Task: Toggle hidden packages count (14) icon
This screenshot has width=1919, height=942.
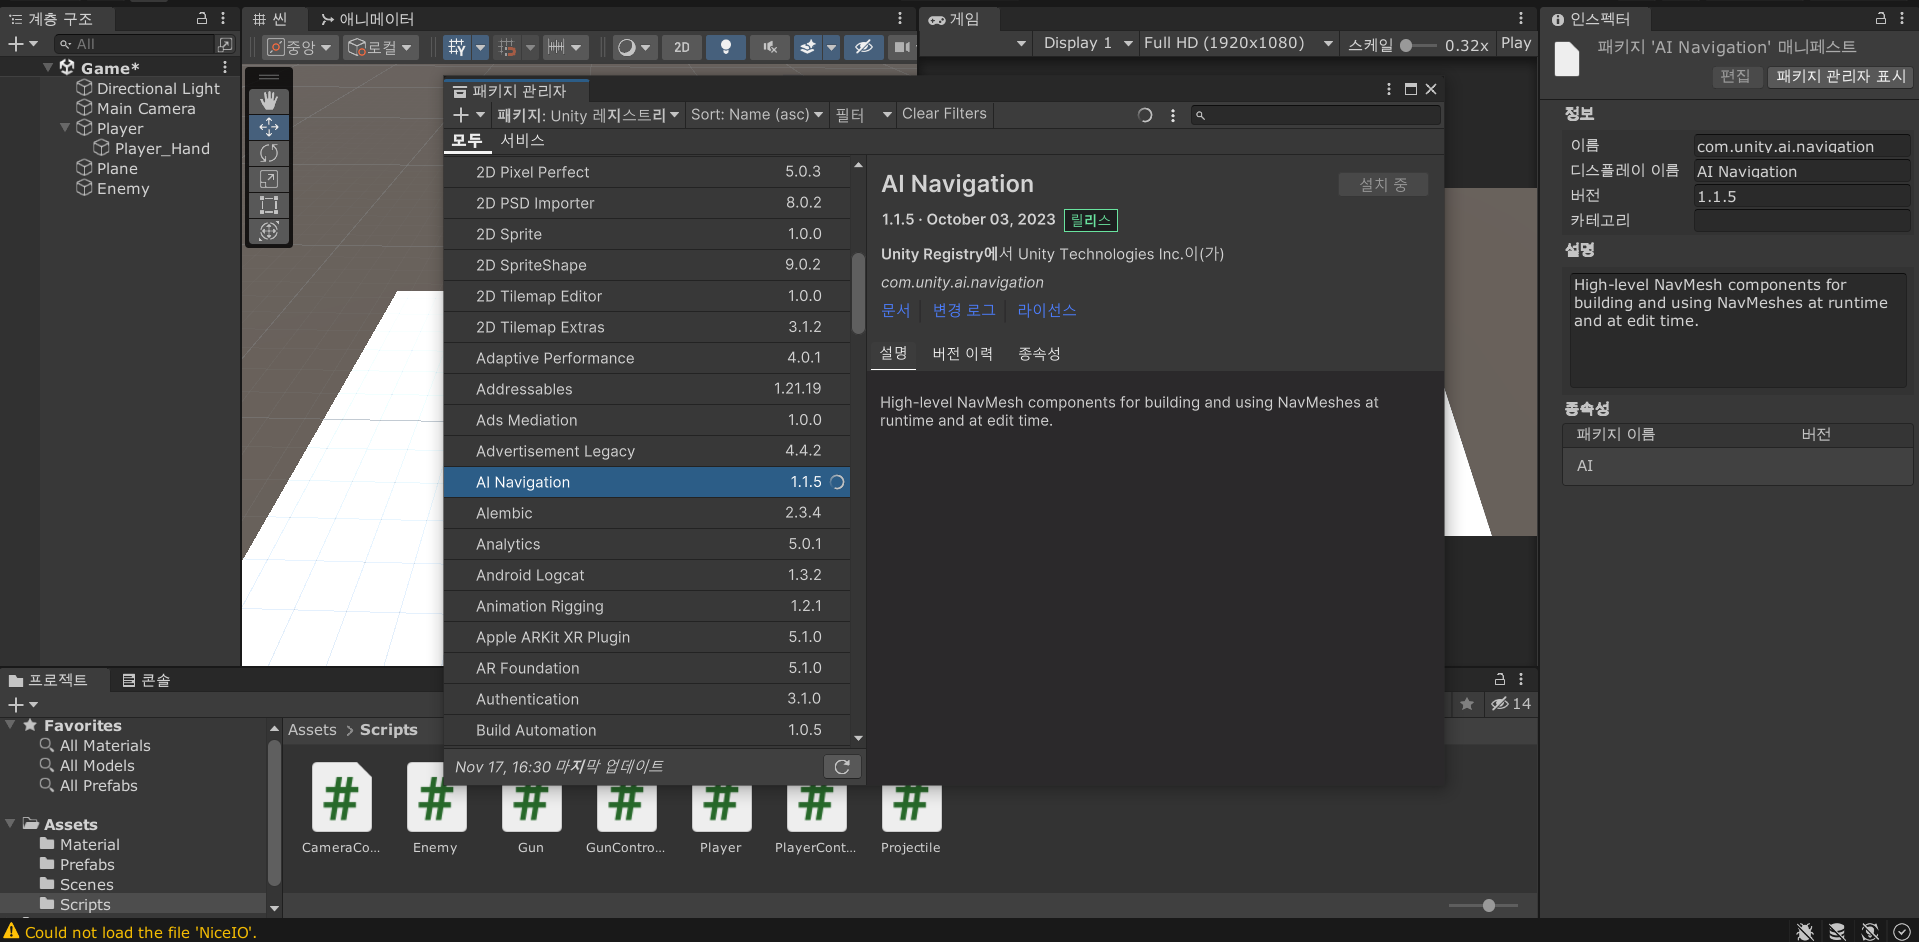Action: click(1511, 704)
